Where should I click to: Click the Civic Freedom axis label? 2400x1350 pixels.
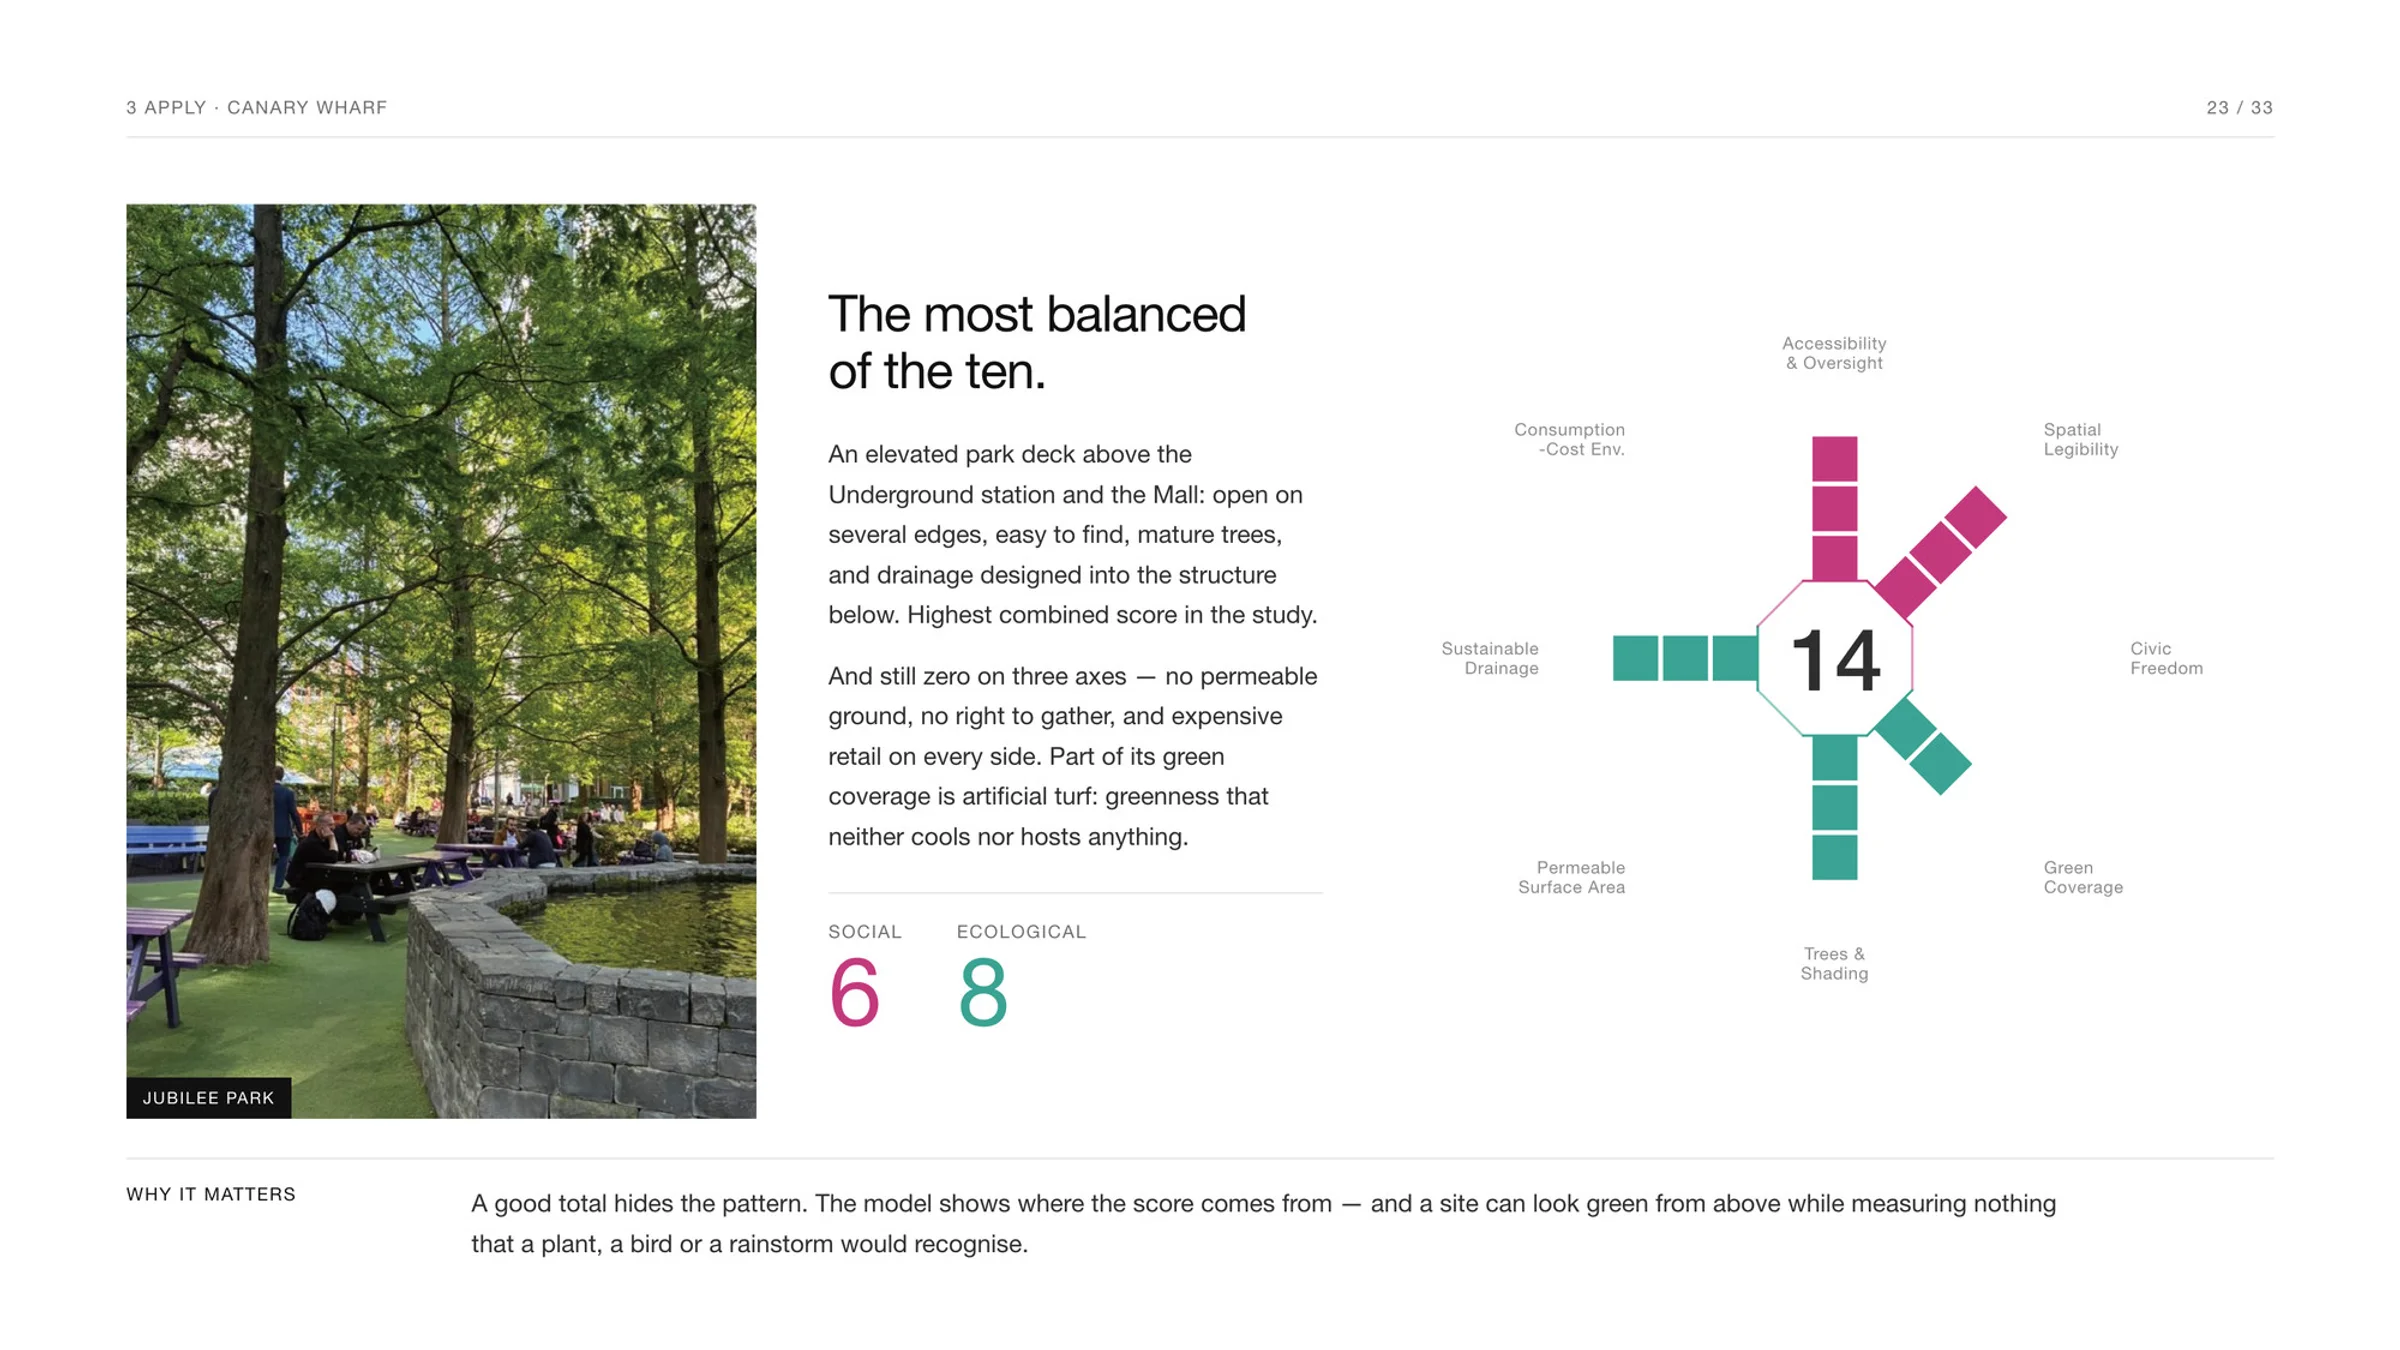2166,658
